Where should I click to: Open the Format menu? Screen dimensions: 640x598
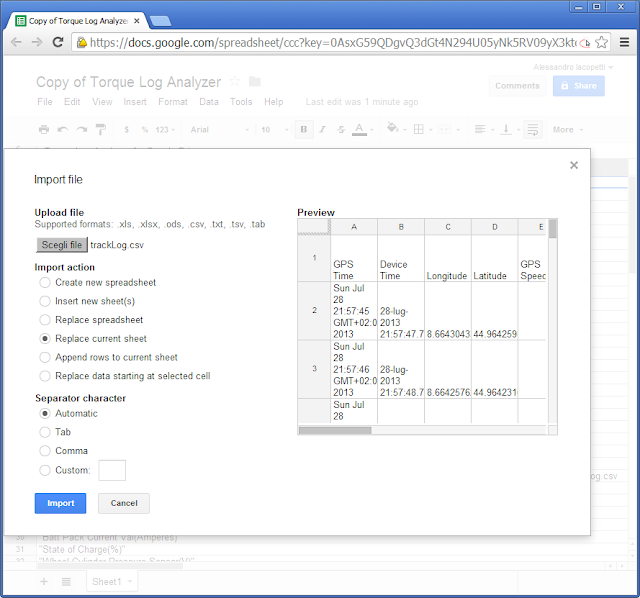click(x=173, y=102)
